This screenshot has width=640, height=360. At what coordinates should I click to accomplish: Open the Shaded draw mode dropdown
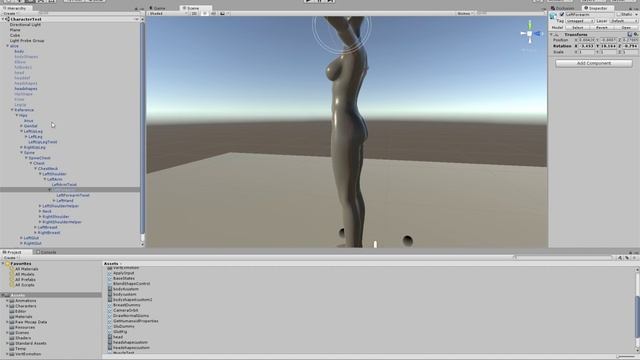168,13
